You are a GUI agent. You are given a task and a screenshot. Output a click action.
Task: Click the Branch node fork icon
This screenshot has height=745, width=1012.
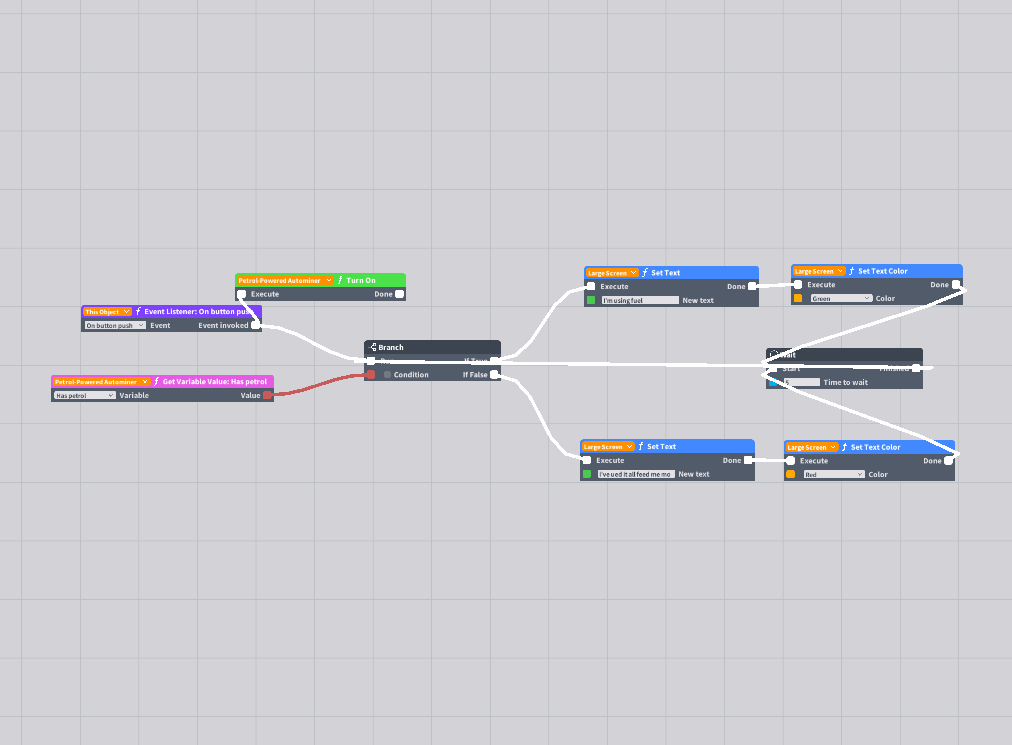372,347
